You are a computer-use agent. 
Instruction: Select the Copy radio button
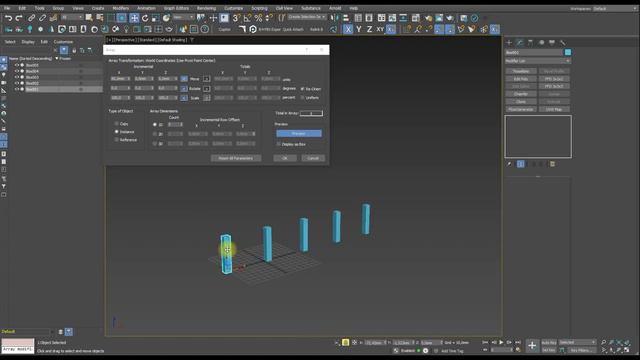click(x=116, y=124)
